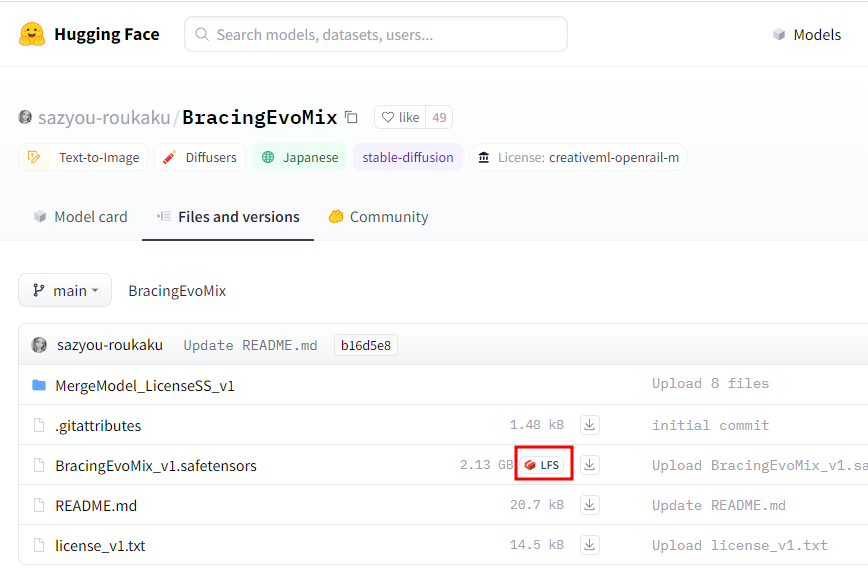The height and width of the screenshot is (568, 868).
Task: Open the license_v1.txt file
Action: [x=100, y=545]
